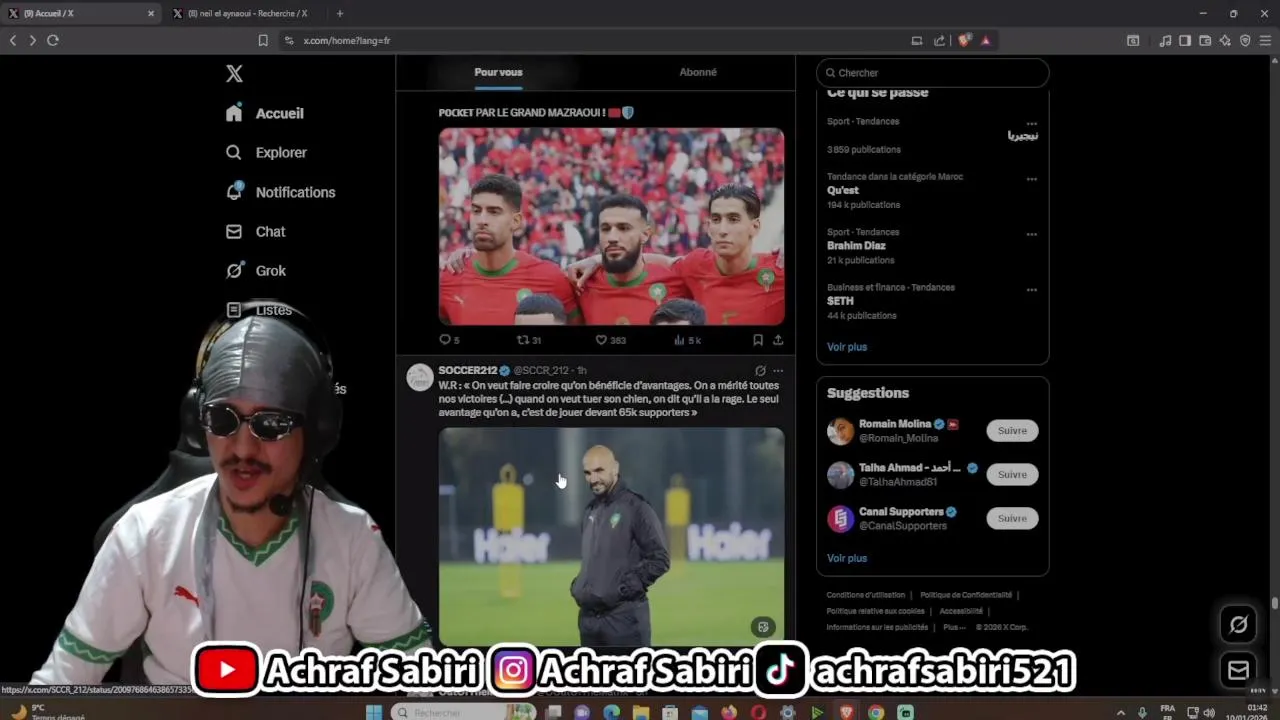Open the Morocco players photo
The image size is (1280, 720).
tap(611, 226)
